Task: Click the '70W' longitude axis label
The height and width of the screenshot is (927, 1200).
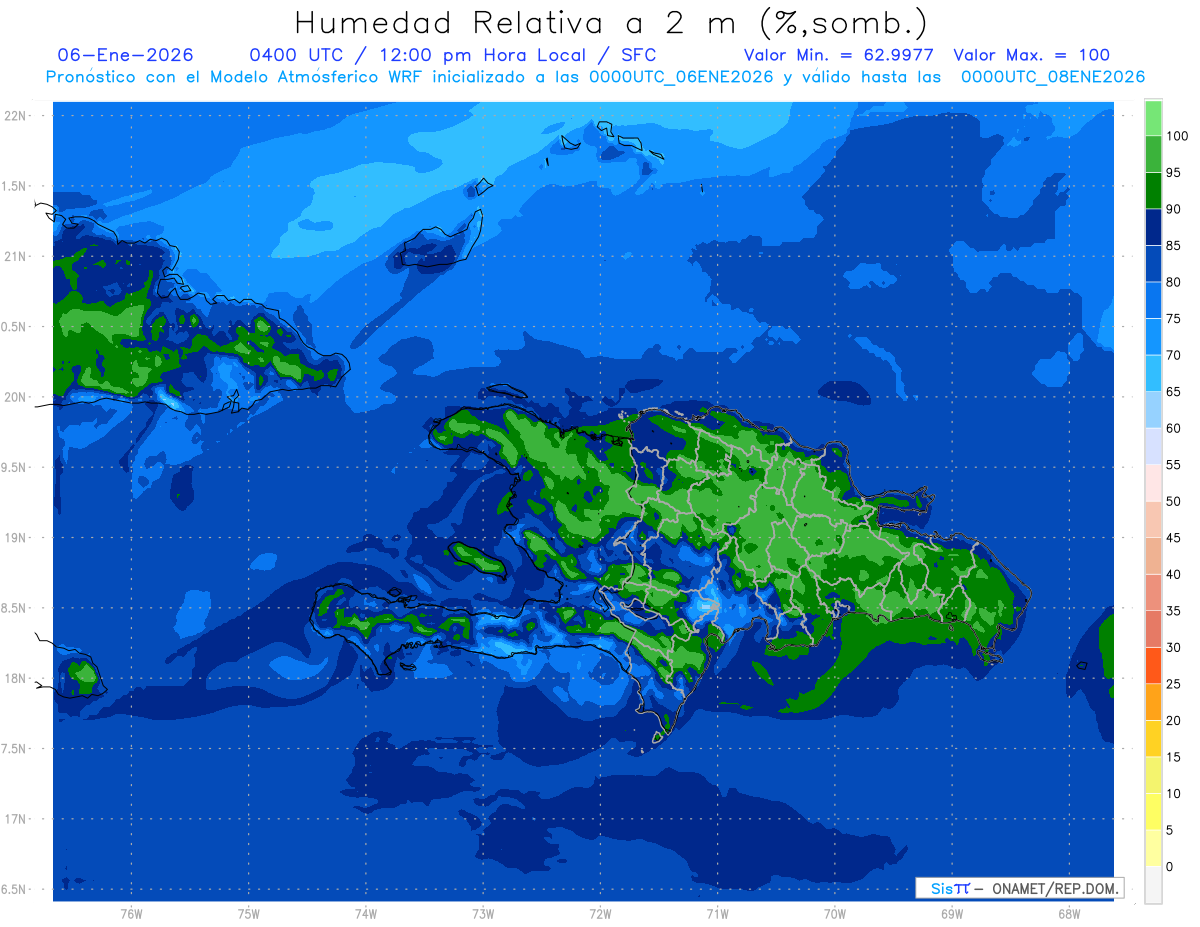Action: 835,913
